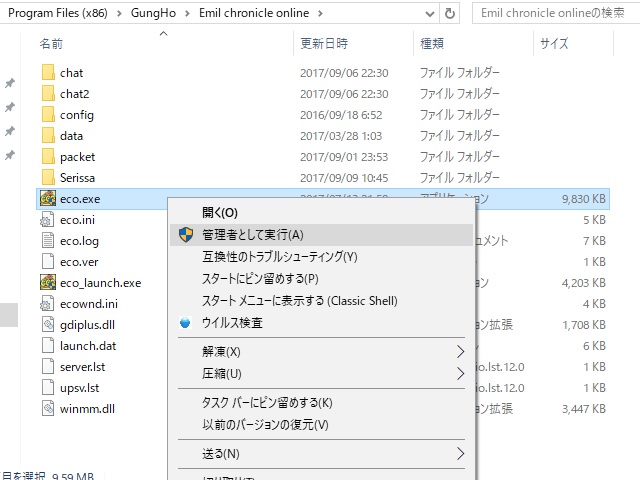640x480 pixels.
Task: Click the Emil chronicle online search box
Action: coord(556,13)
